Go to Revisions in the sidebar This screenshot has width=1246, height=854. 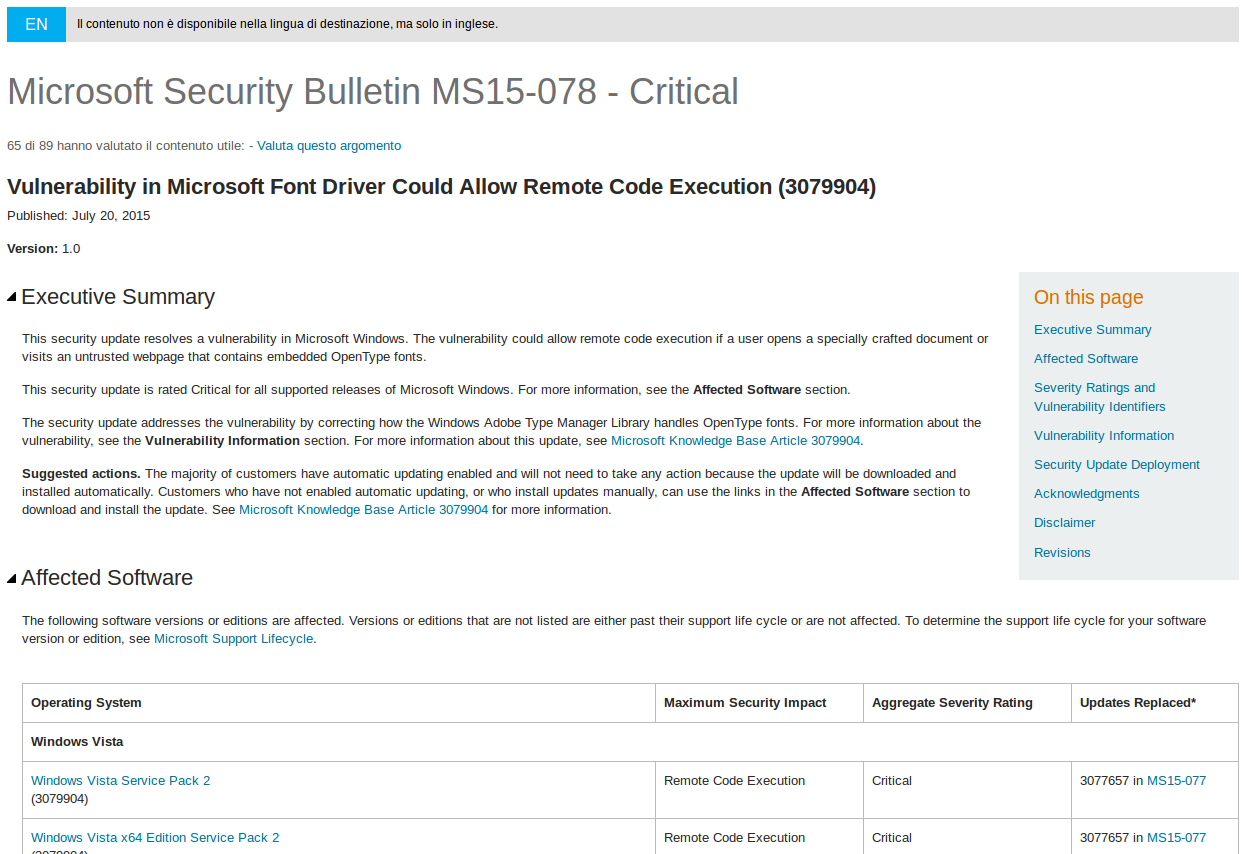point(1062,553)
